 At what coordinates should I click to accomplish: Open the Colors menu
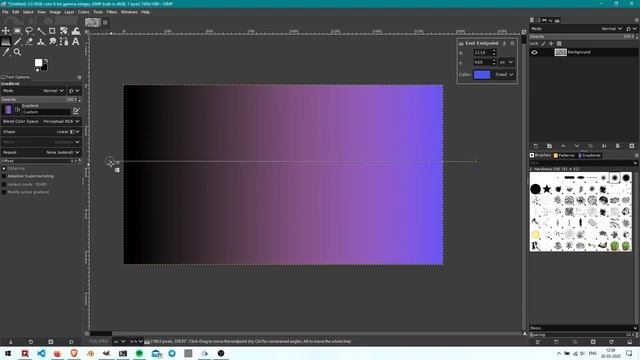pos(84,12)
